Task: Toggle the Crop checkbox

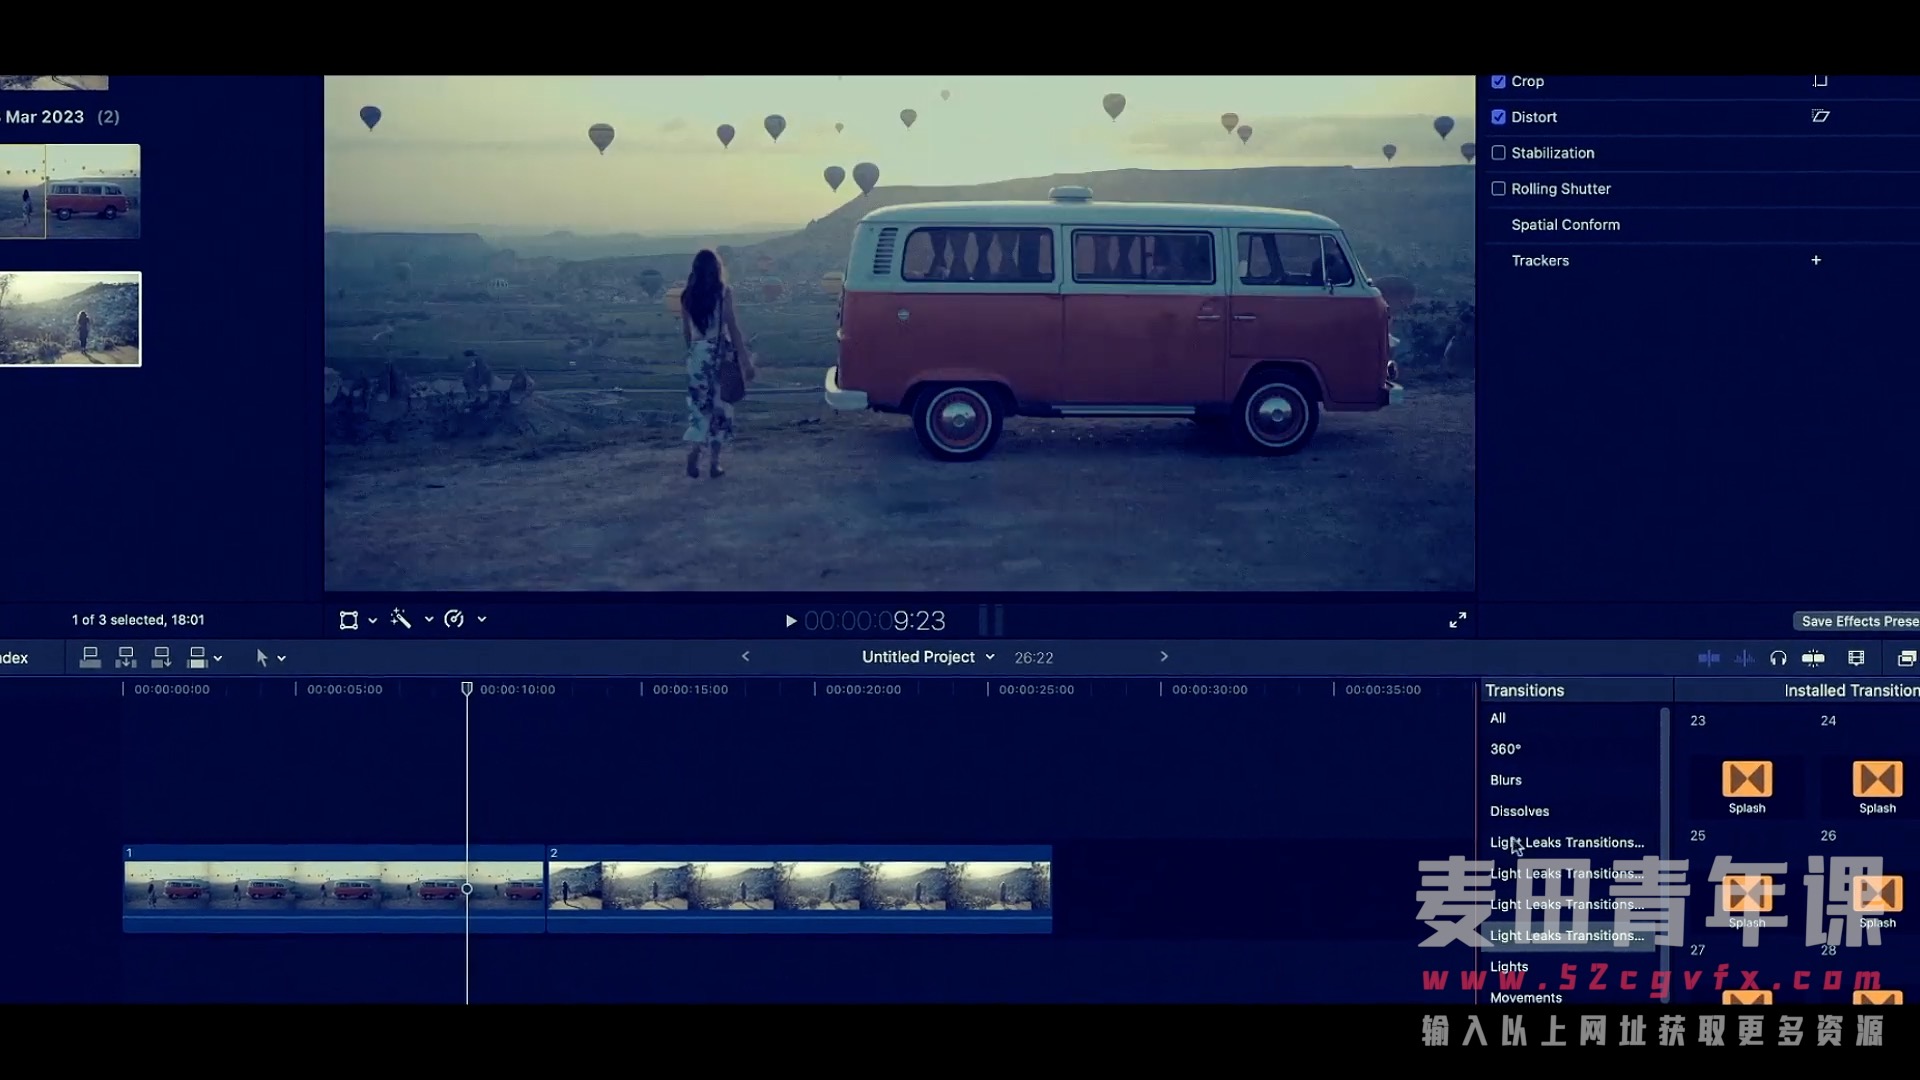Action: pyautogui.click(x=1498, y=81)
